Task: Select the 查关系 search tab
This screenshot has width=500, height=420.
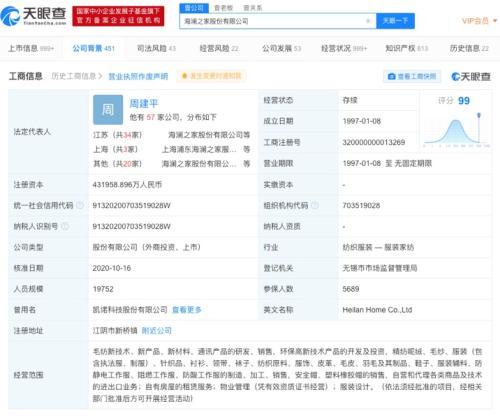Action: click(253, 8)
